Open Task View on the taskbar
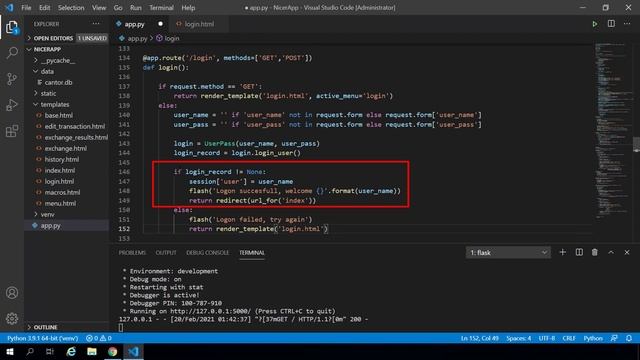The width and height of the screenshot is (640, 360). (50, 351)
